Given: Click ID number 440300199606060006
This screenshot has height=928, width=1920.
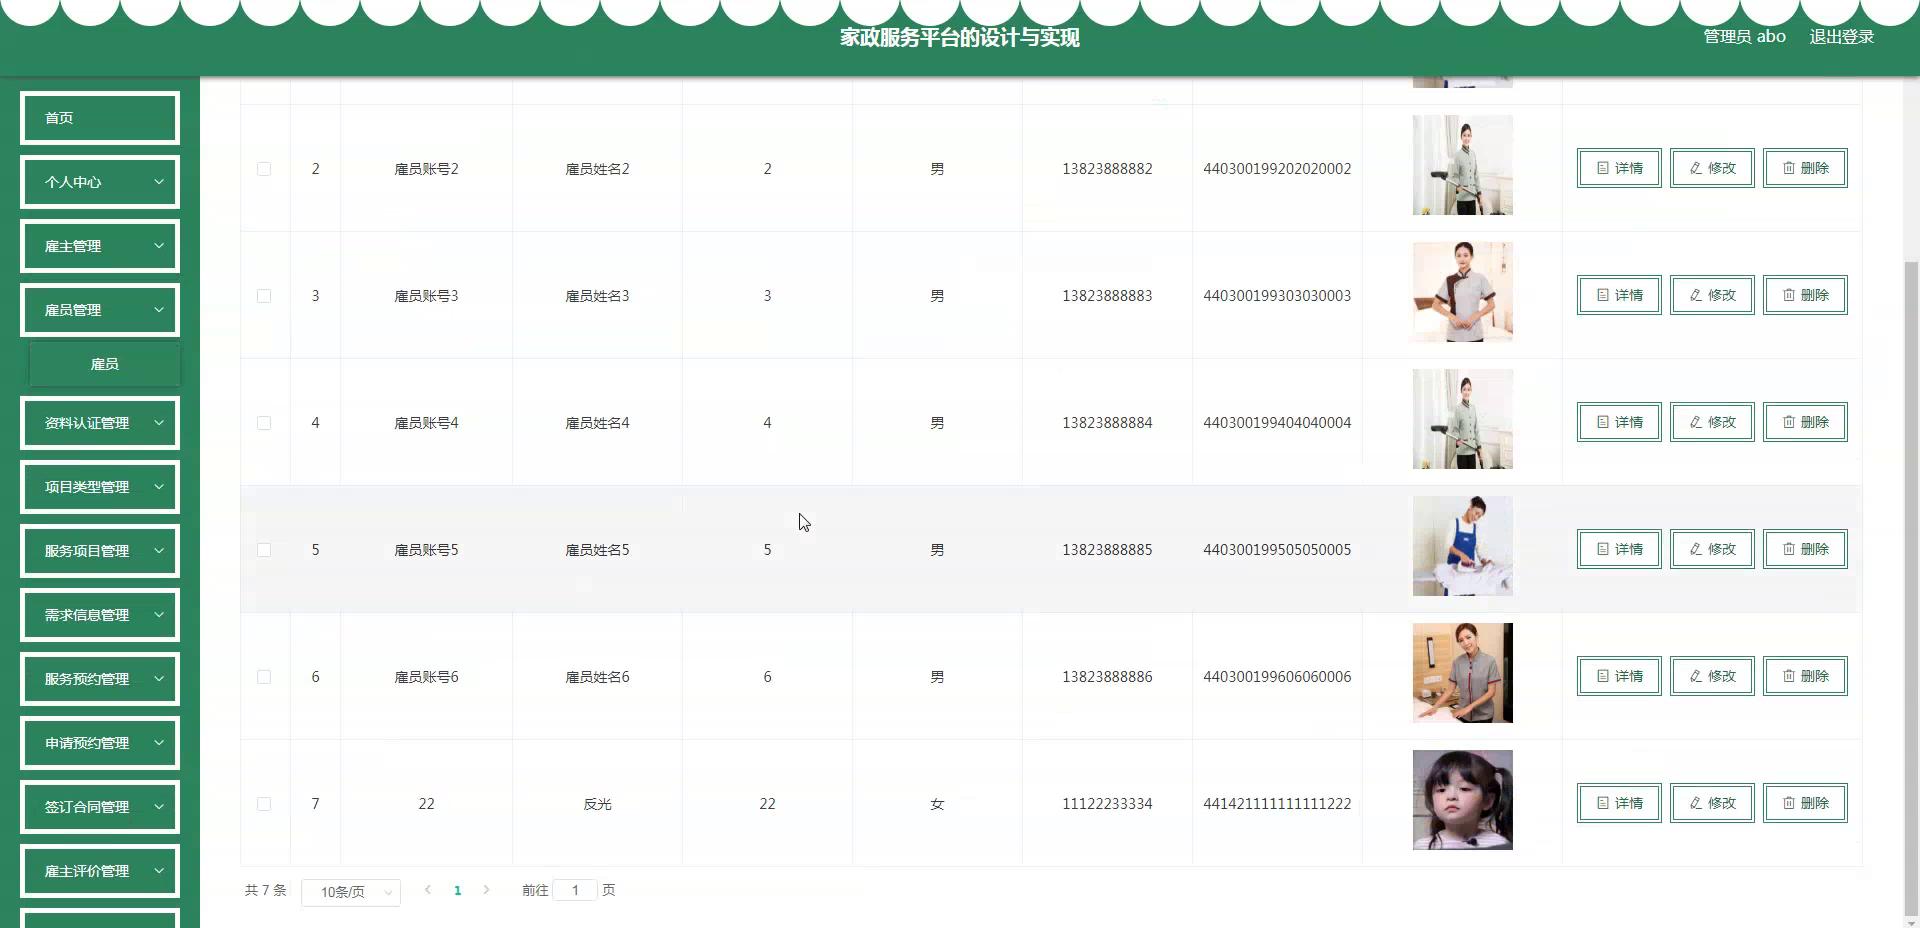Looking at the screenshot, I should [1277, 677].
